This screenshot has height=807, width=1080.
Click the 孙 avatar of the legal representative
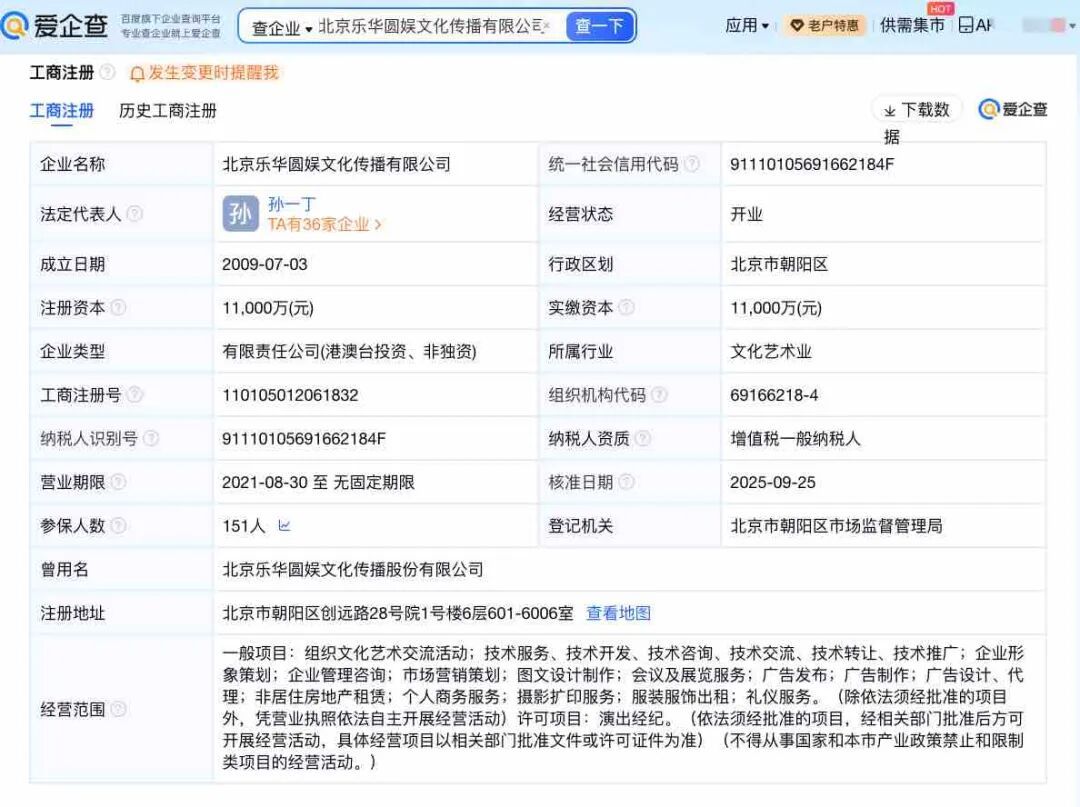click(240, 214)
